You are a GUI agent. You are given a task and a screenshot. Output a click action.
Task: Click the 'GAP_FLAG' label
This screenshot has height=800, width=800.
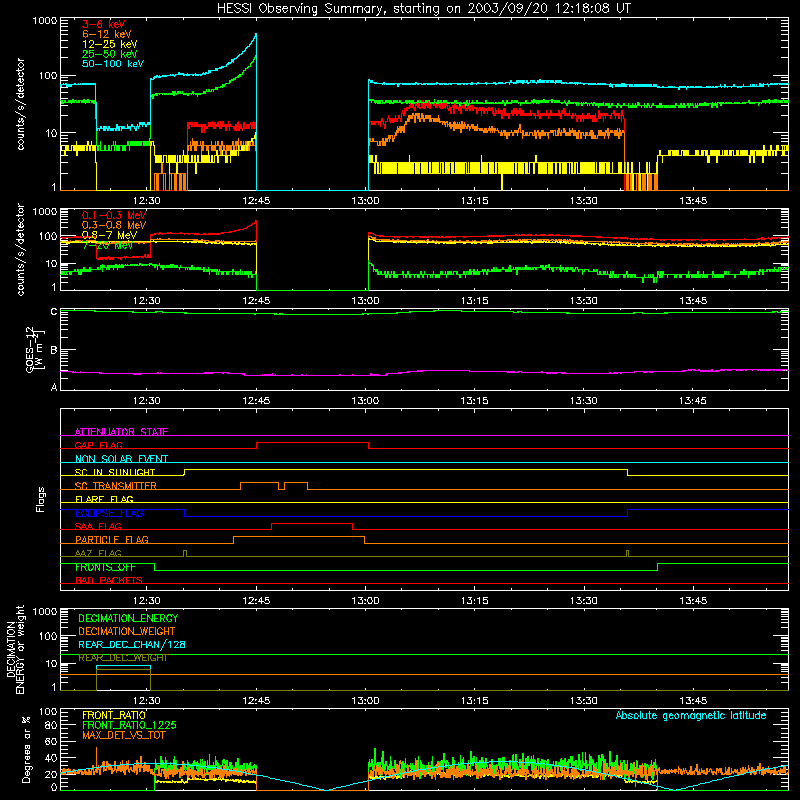point(98,445)
